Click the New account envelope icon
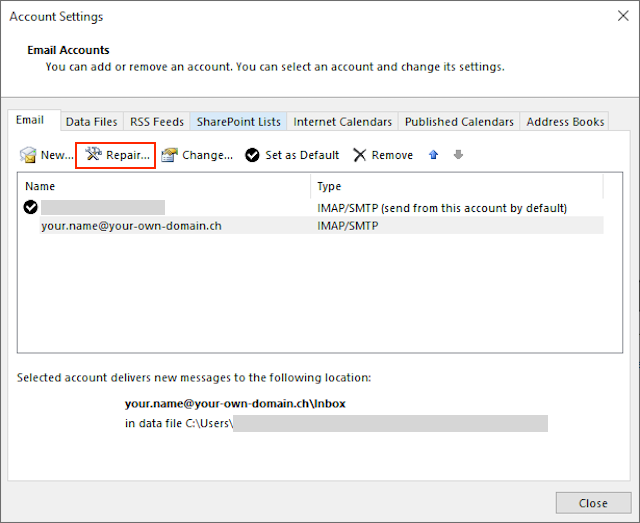 28,155
